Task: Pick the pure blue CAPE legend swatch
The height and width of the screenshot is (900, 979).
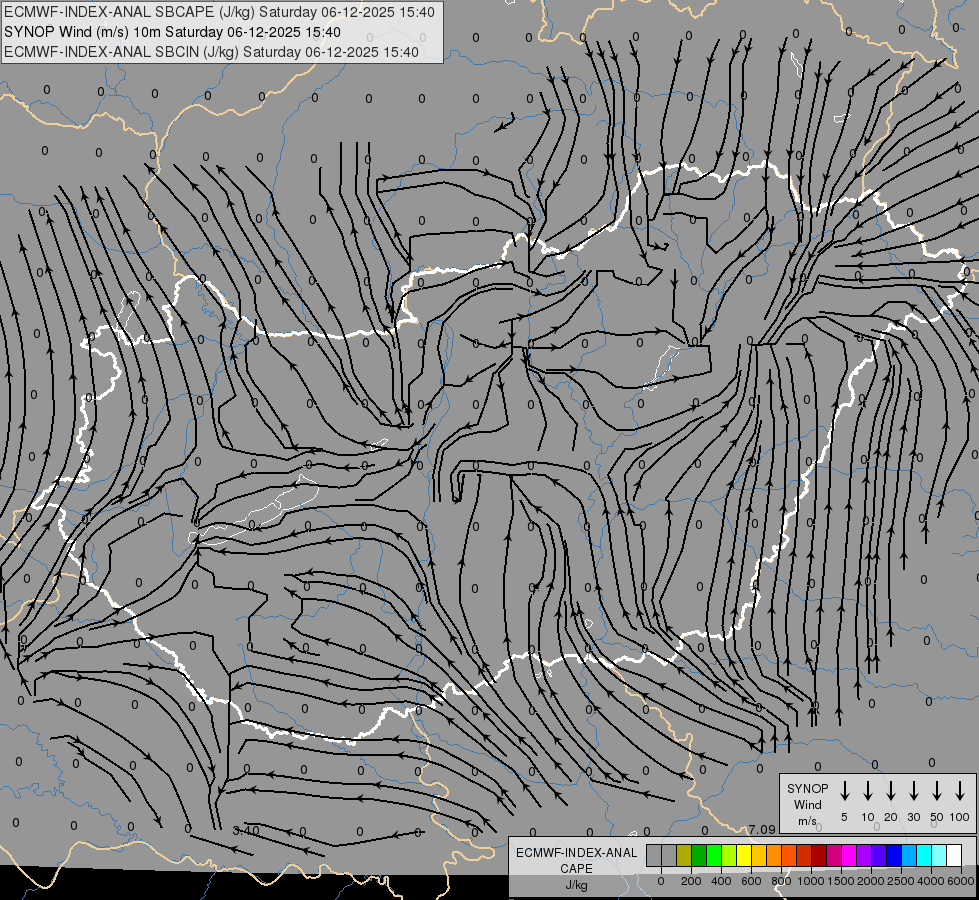Action: (x=894, y=855)
